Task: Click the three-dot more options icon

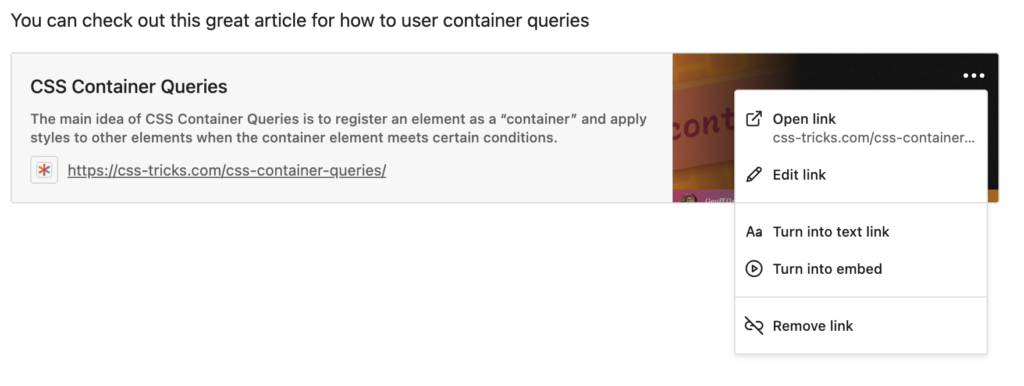Action: click(973, 76)
